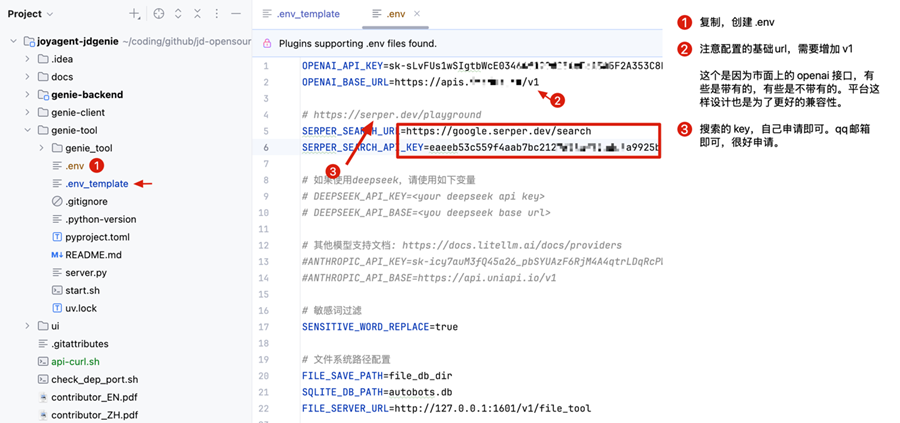This screenshot has height=423, width=900.
Task: Click the SERPER_SEARCH_URL value
Action: click(x=498, y=131)
